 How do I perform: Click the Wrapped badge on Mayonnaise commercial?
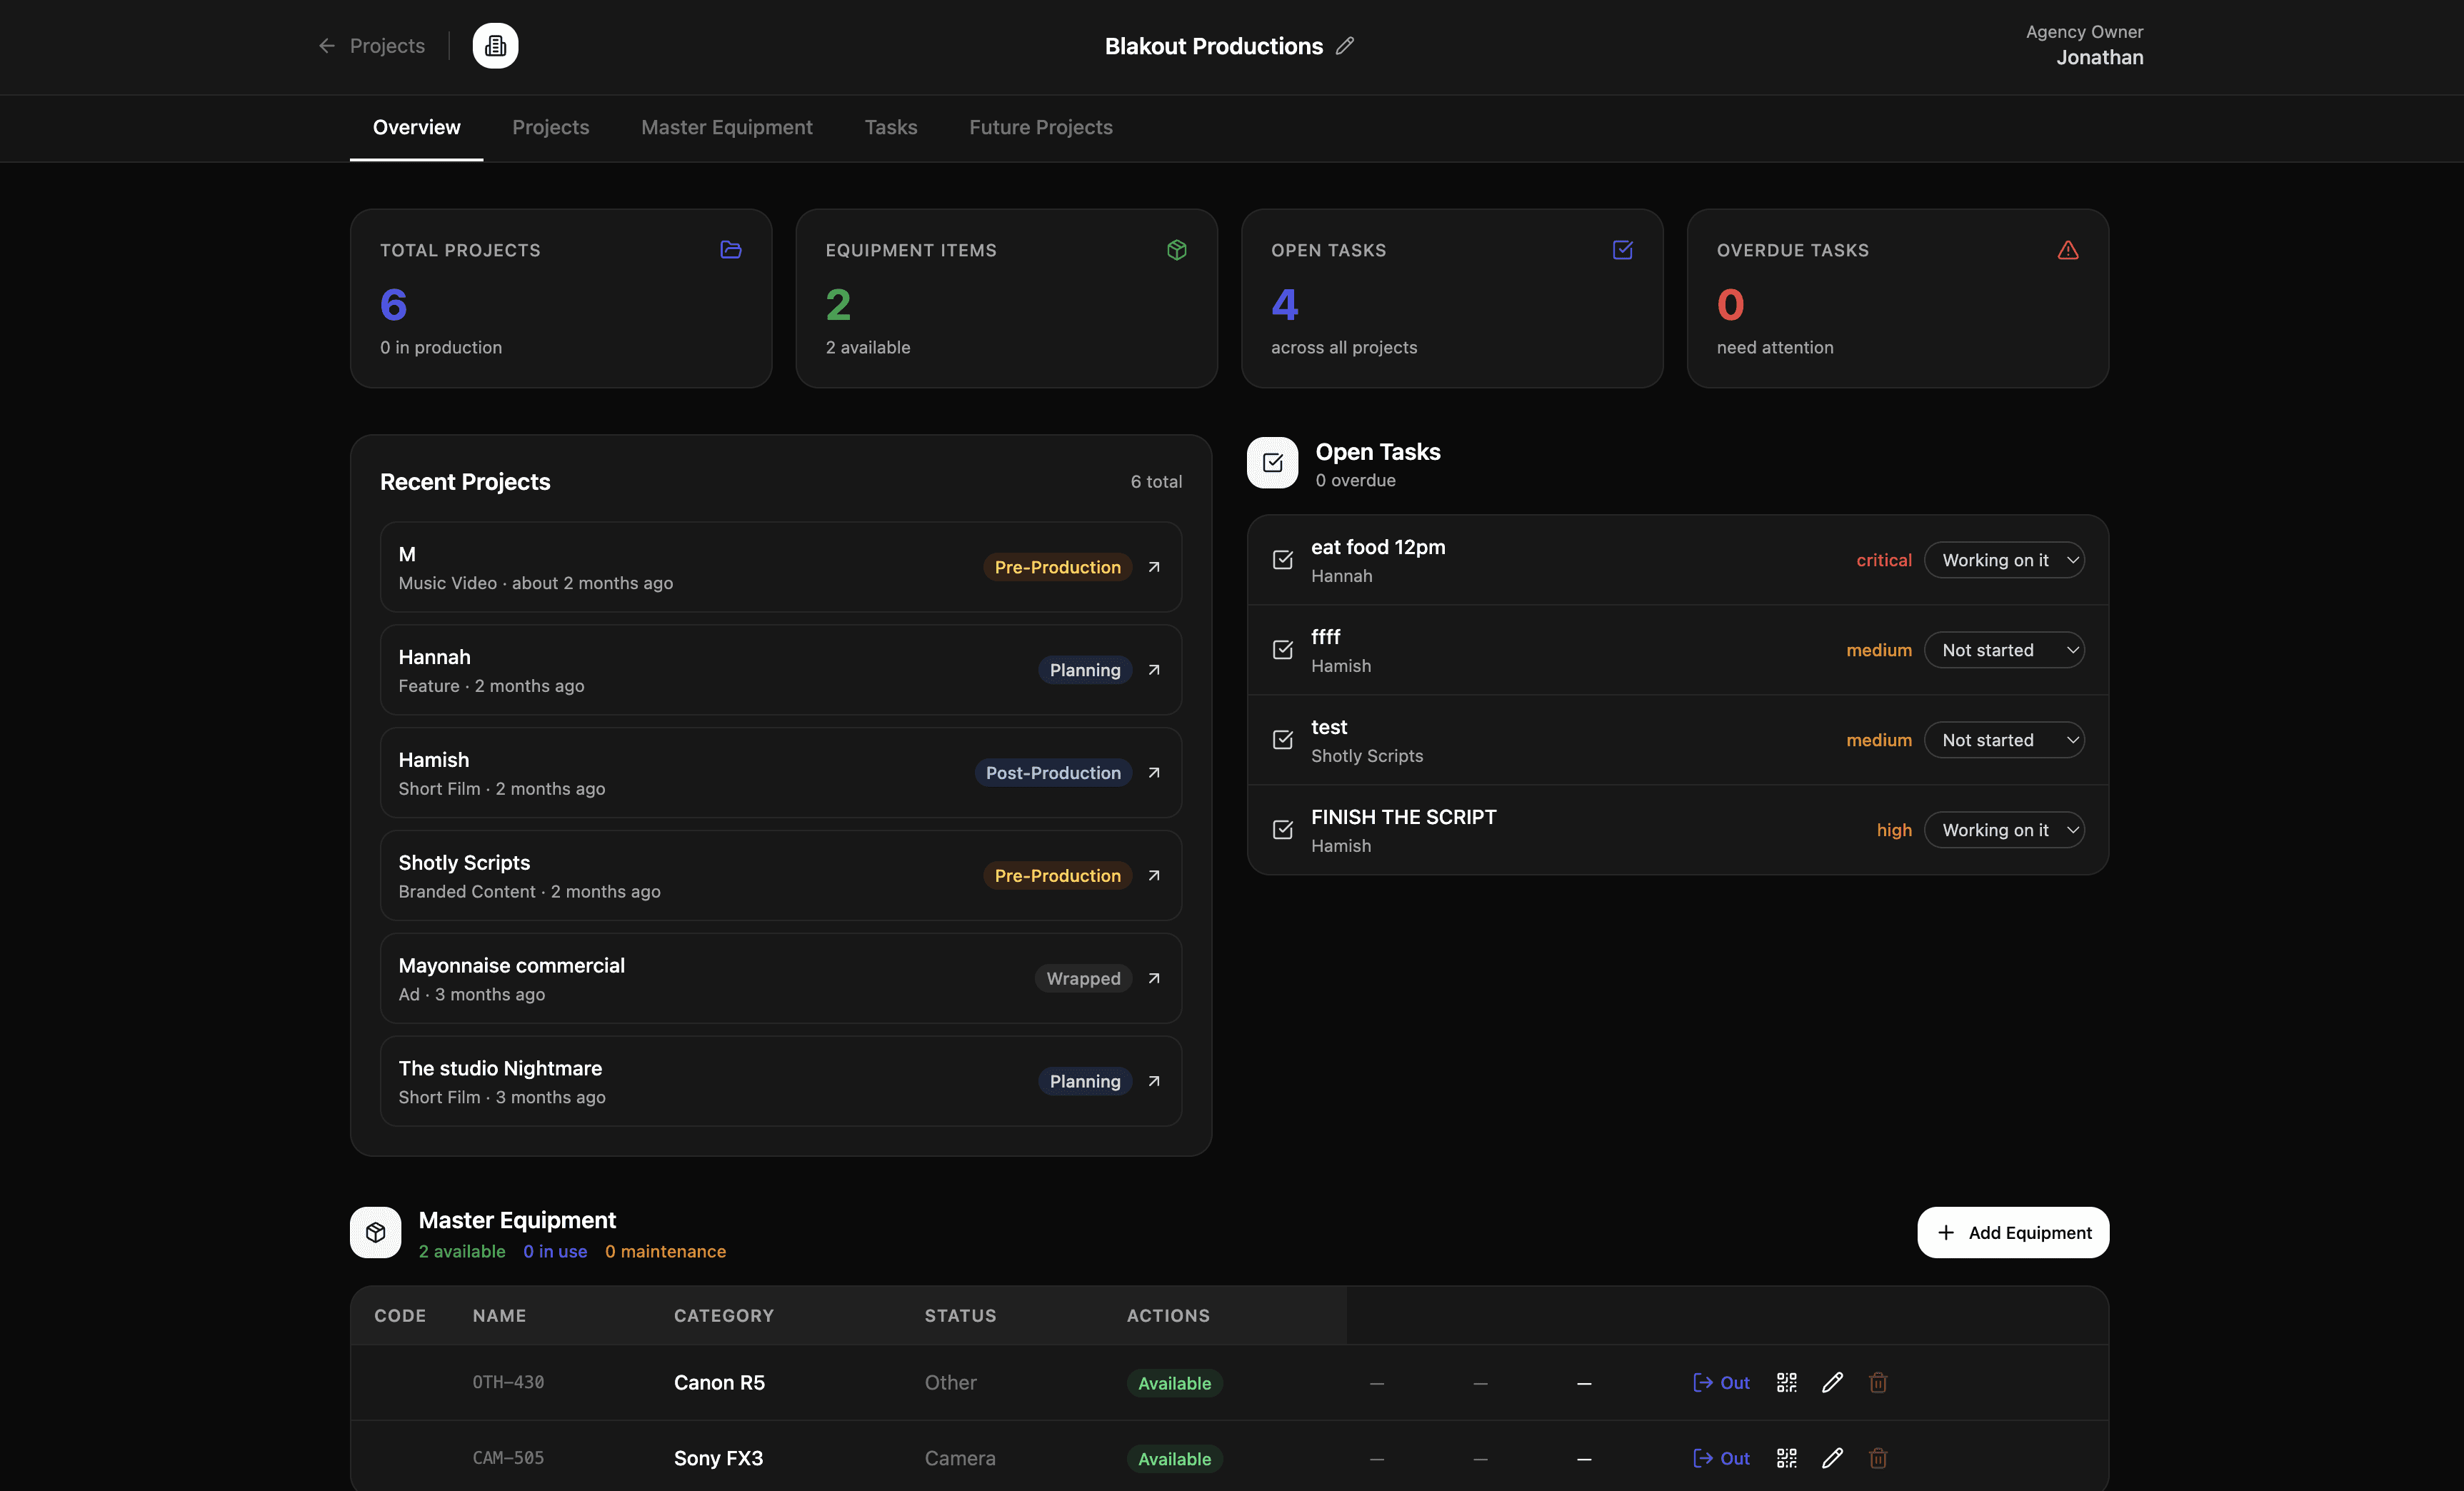tap(1083, 978)
